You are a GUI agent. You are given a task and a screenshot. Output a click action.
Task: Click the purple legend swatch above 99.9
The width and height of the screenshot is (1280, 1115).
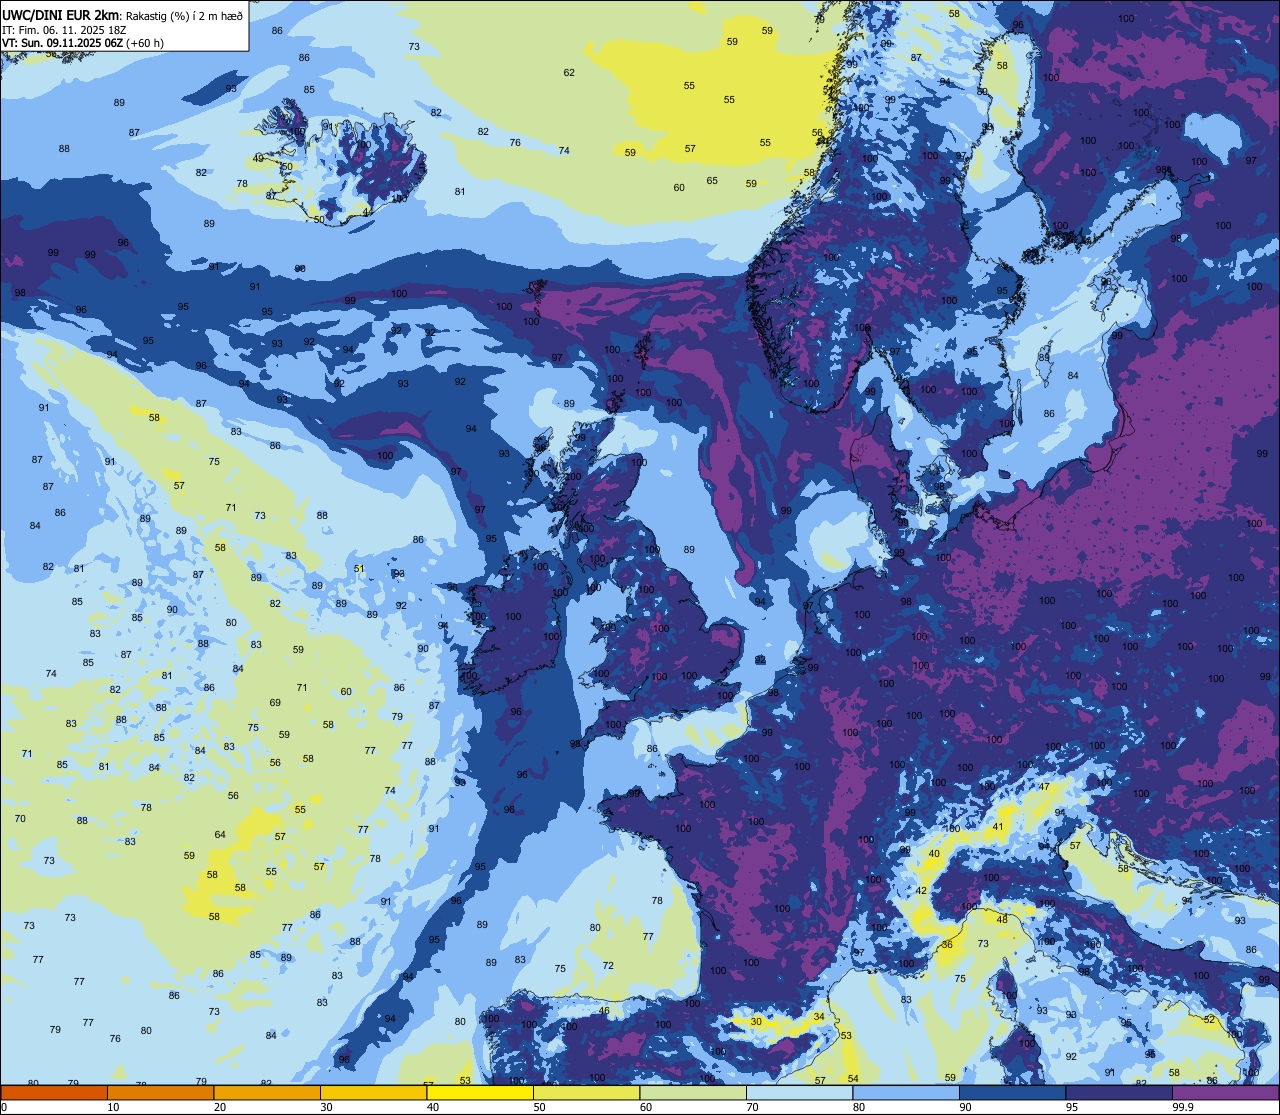point(1226,1092)
